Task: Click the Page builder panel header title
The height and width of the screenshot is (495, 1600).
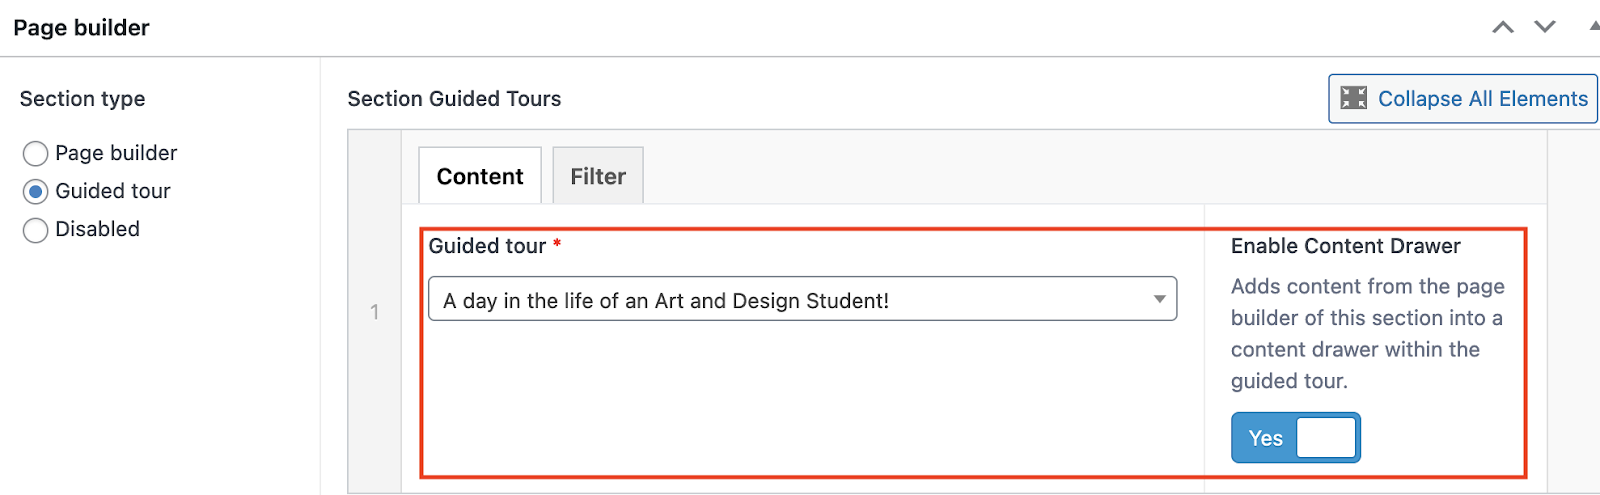Action: click(x=81, y=28)
